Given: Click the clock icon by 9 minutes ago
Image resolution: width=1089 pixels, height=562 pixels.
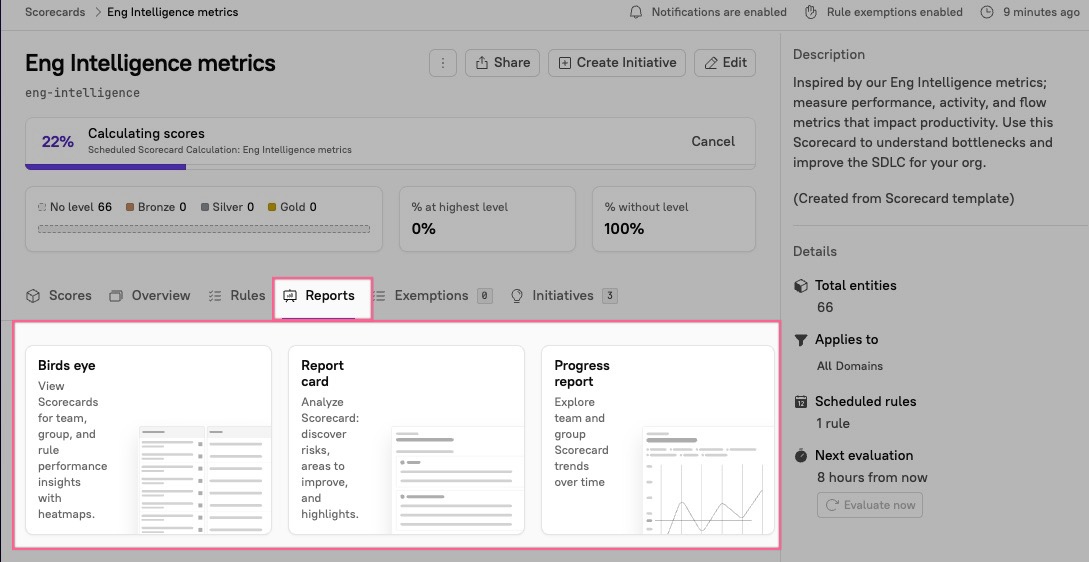Looking at the screenshot, I should (987, 12).
